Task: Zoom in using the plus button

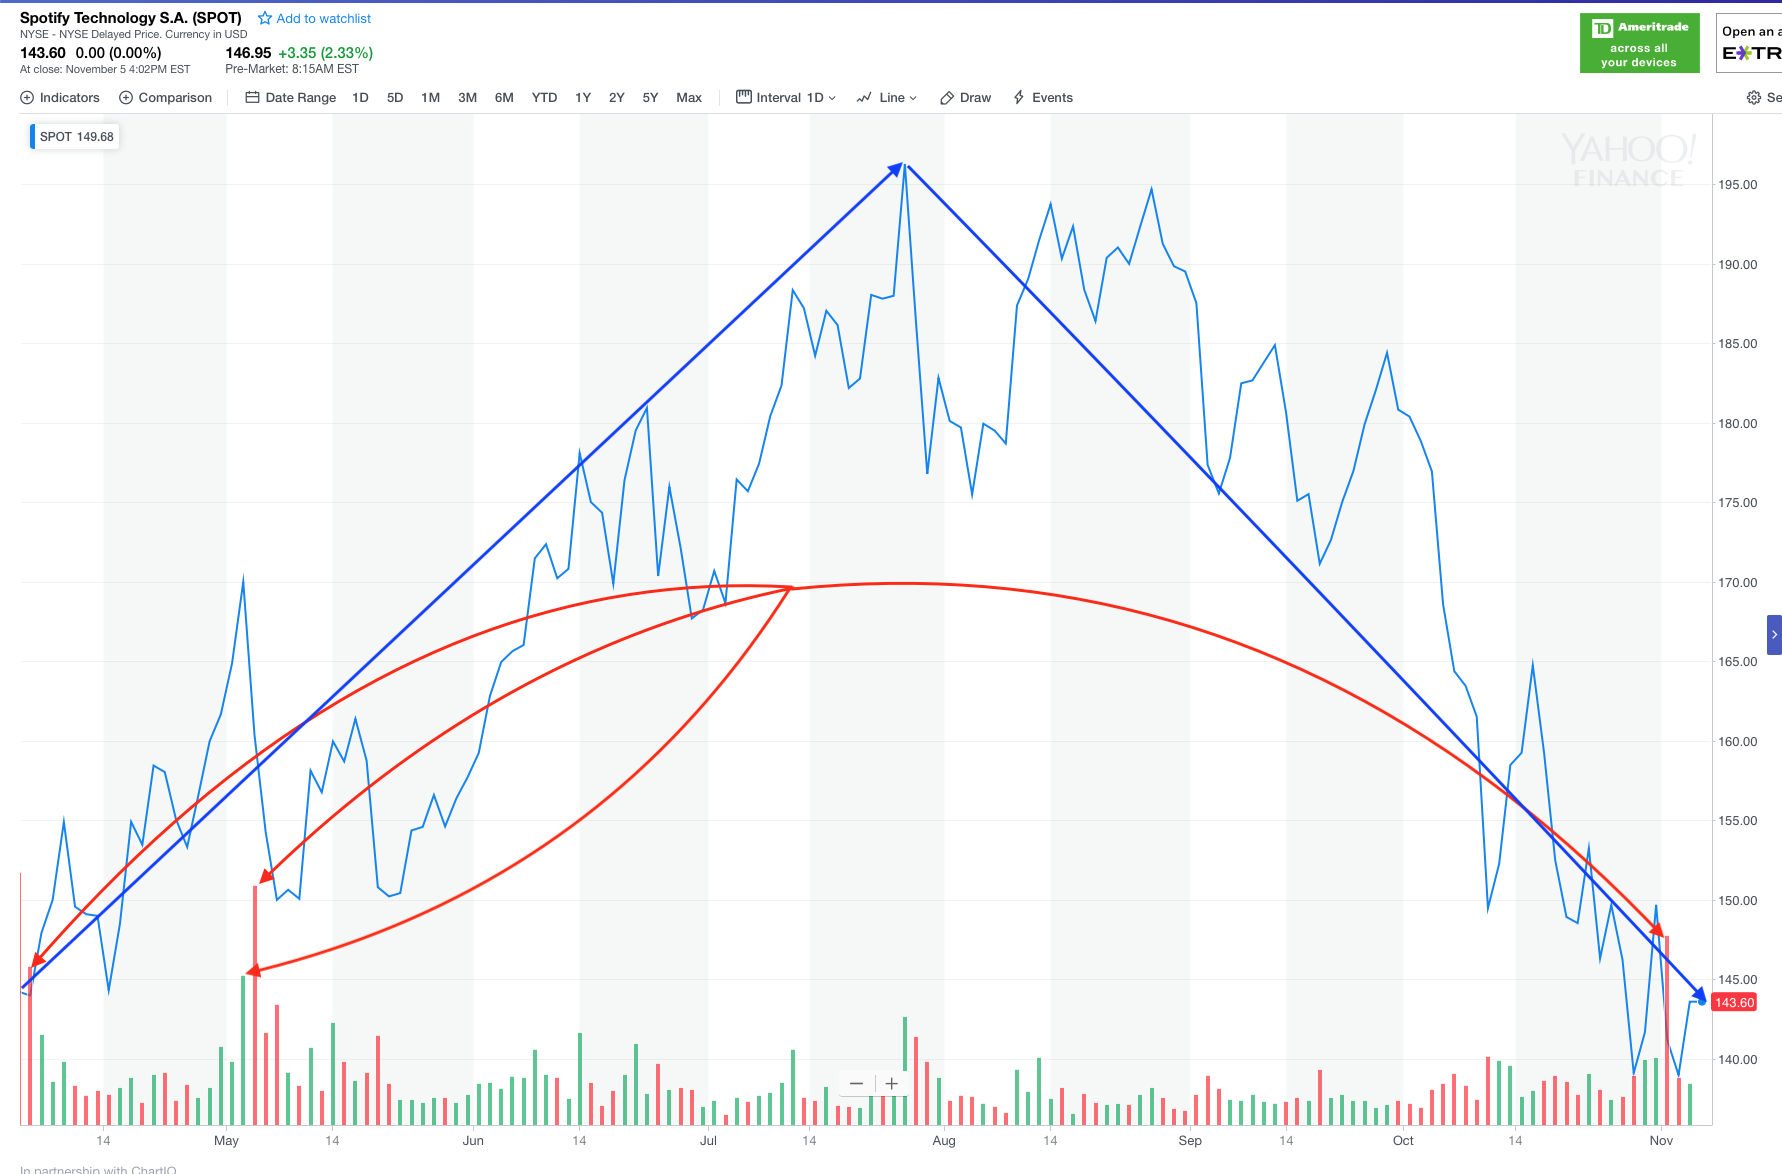Action: coord(892,1084)
